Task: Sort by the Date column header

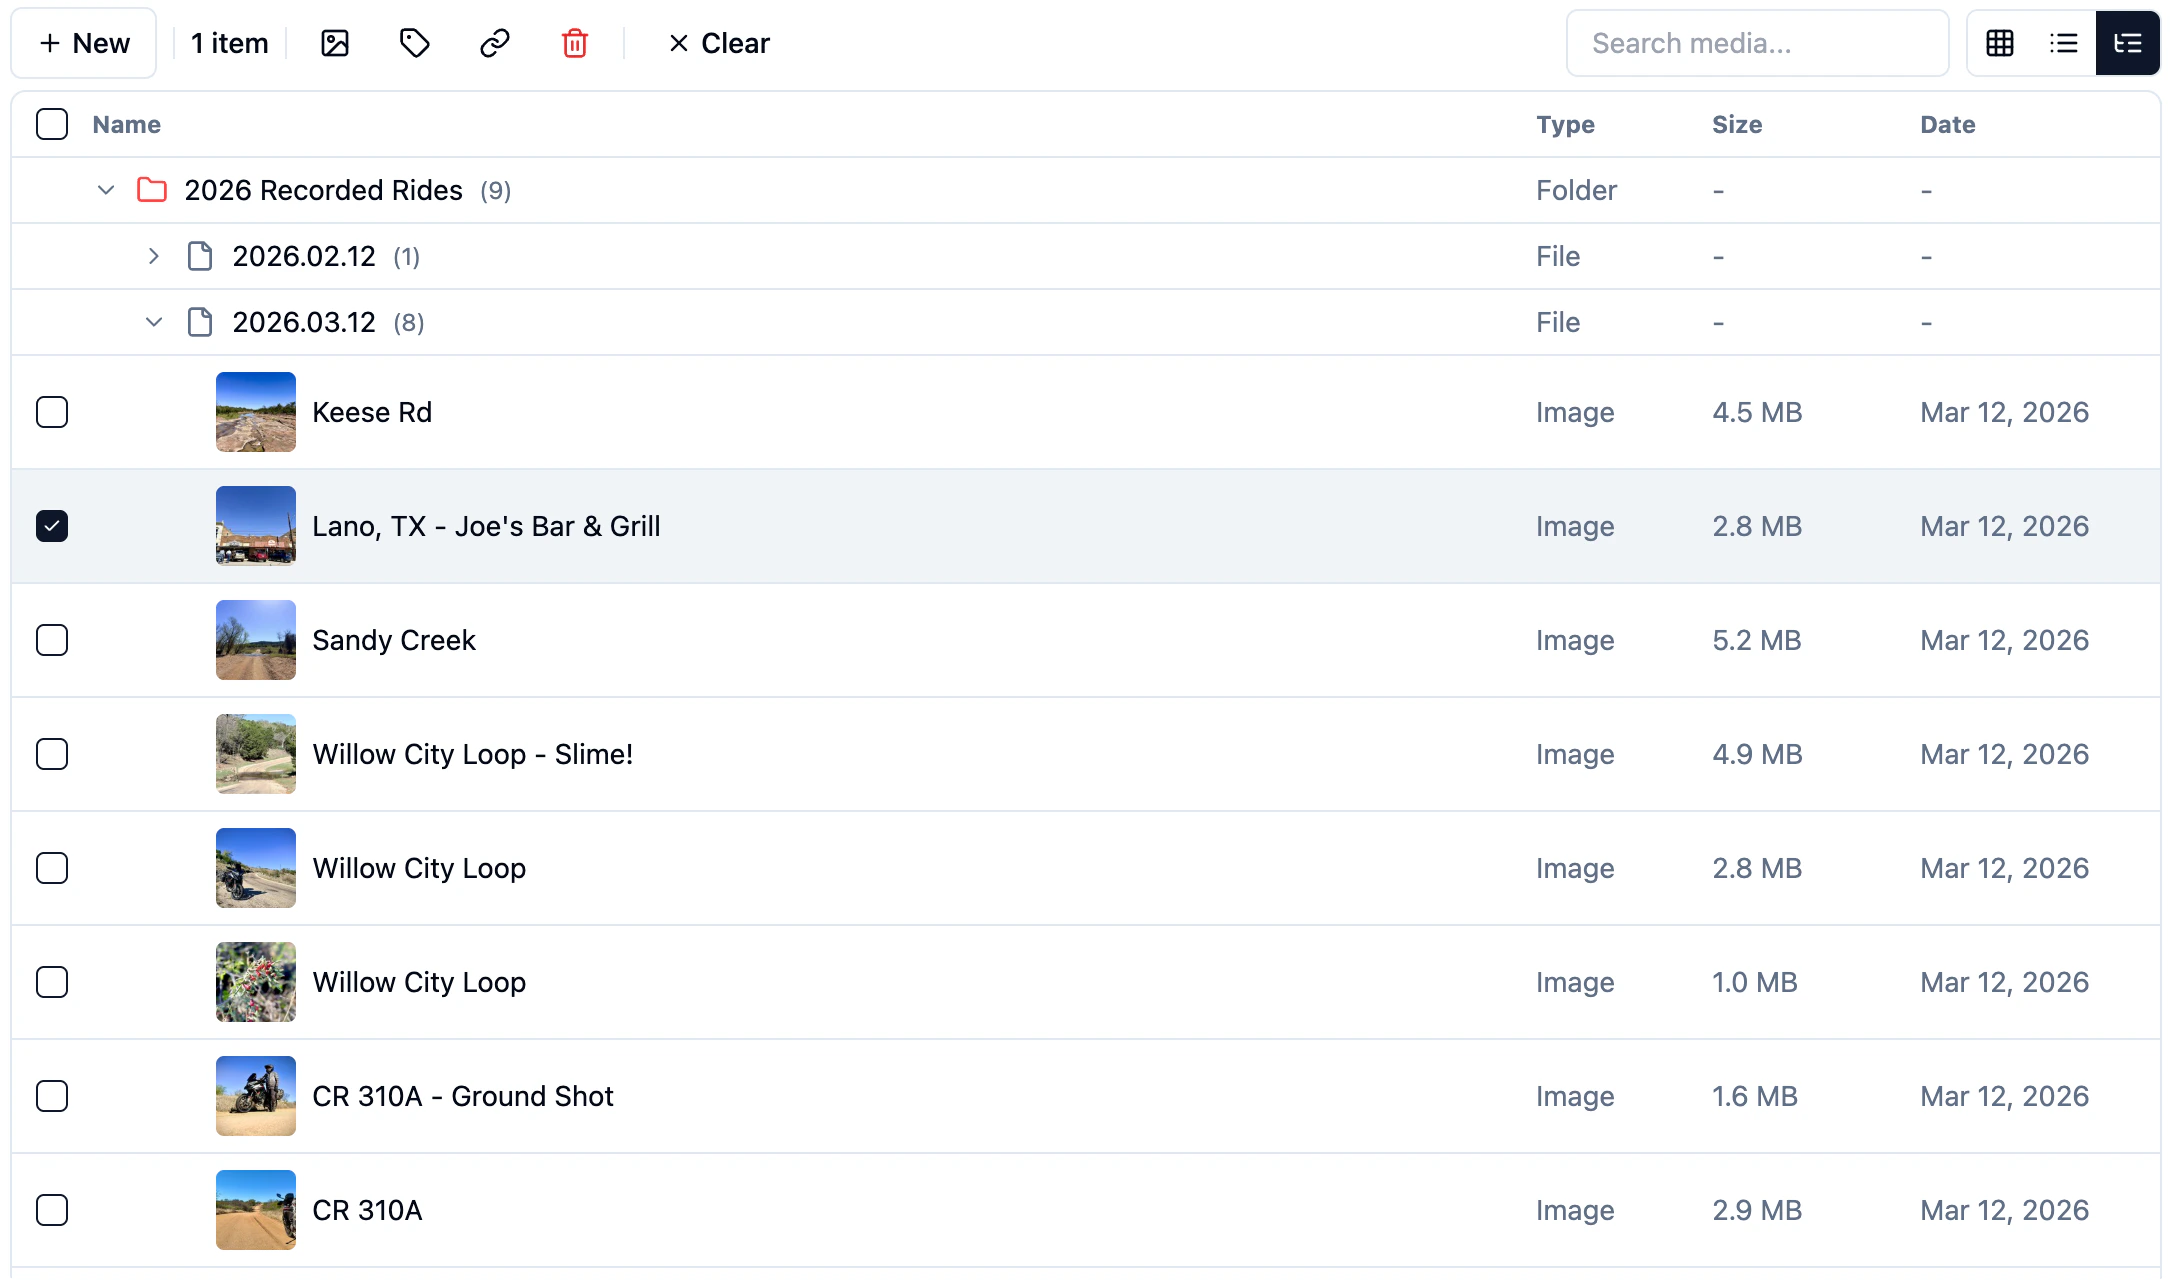Action: (x=1947, y=124)
